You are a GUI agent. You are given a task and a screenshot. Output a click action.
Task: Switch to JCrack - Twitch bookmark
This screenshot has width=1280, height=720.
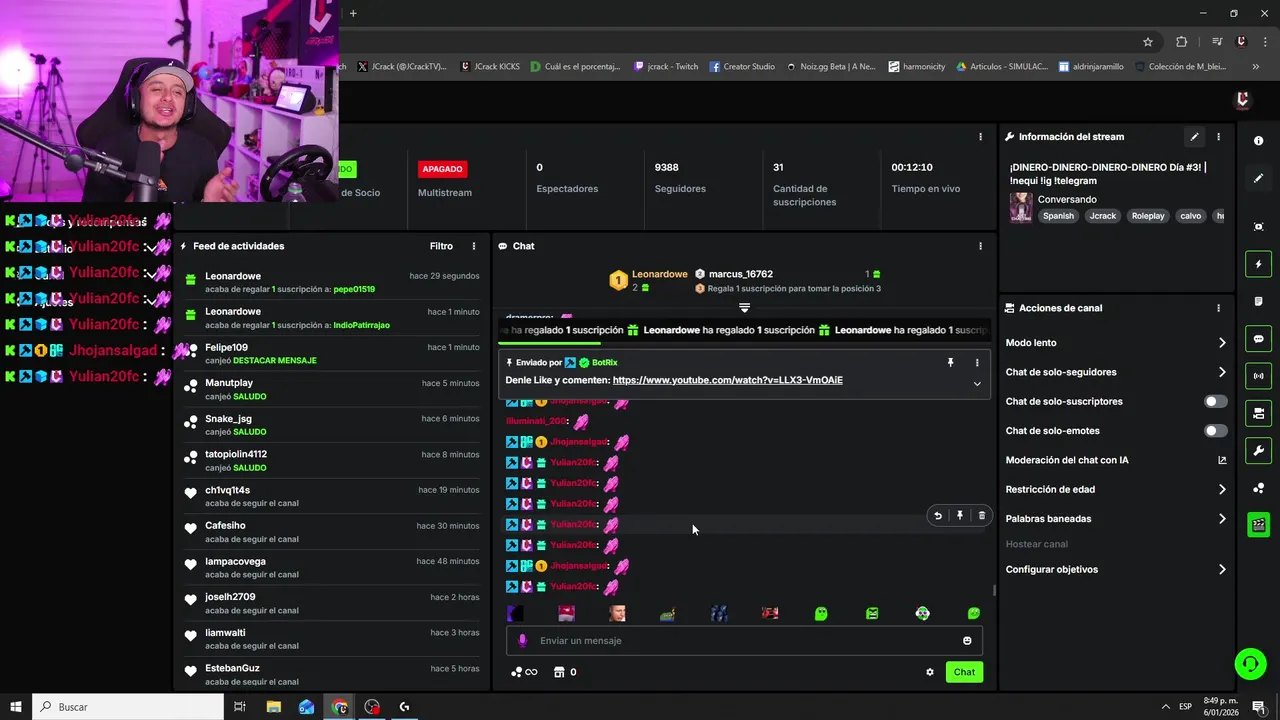click(x=666, y=67)
